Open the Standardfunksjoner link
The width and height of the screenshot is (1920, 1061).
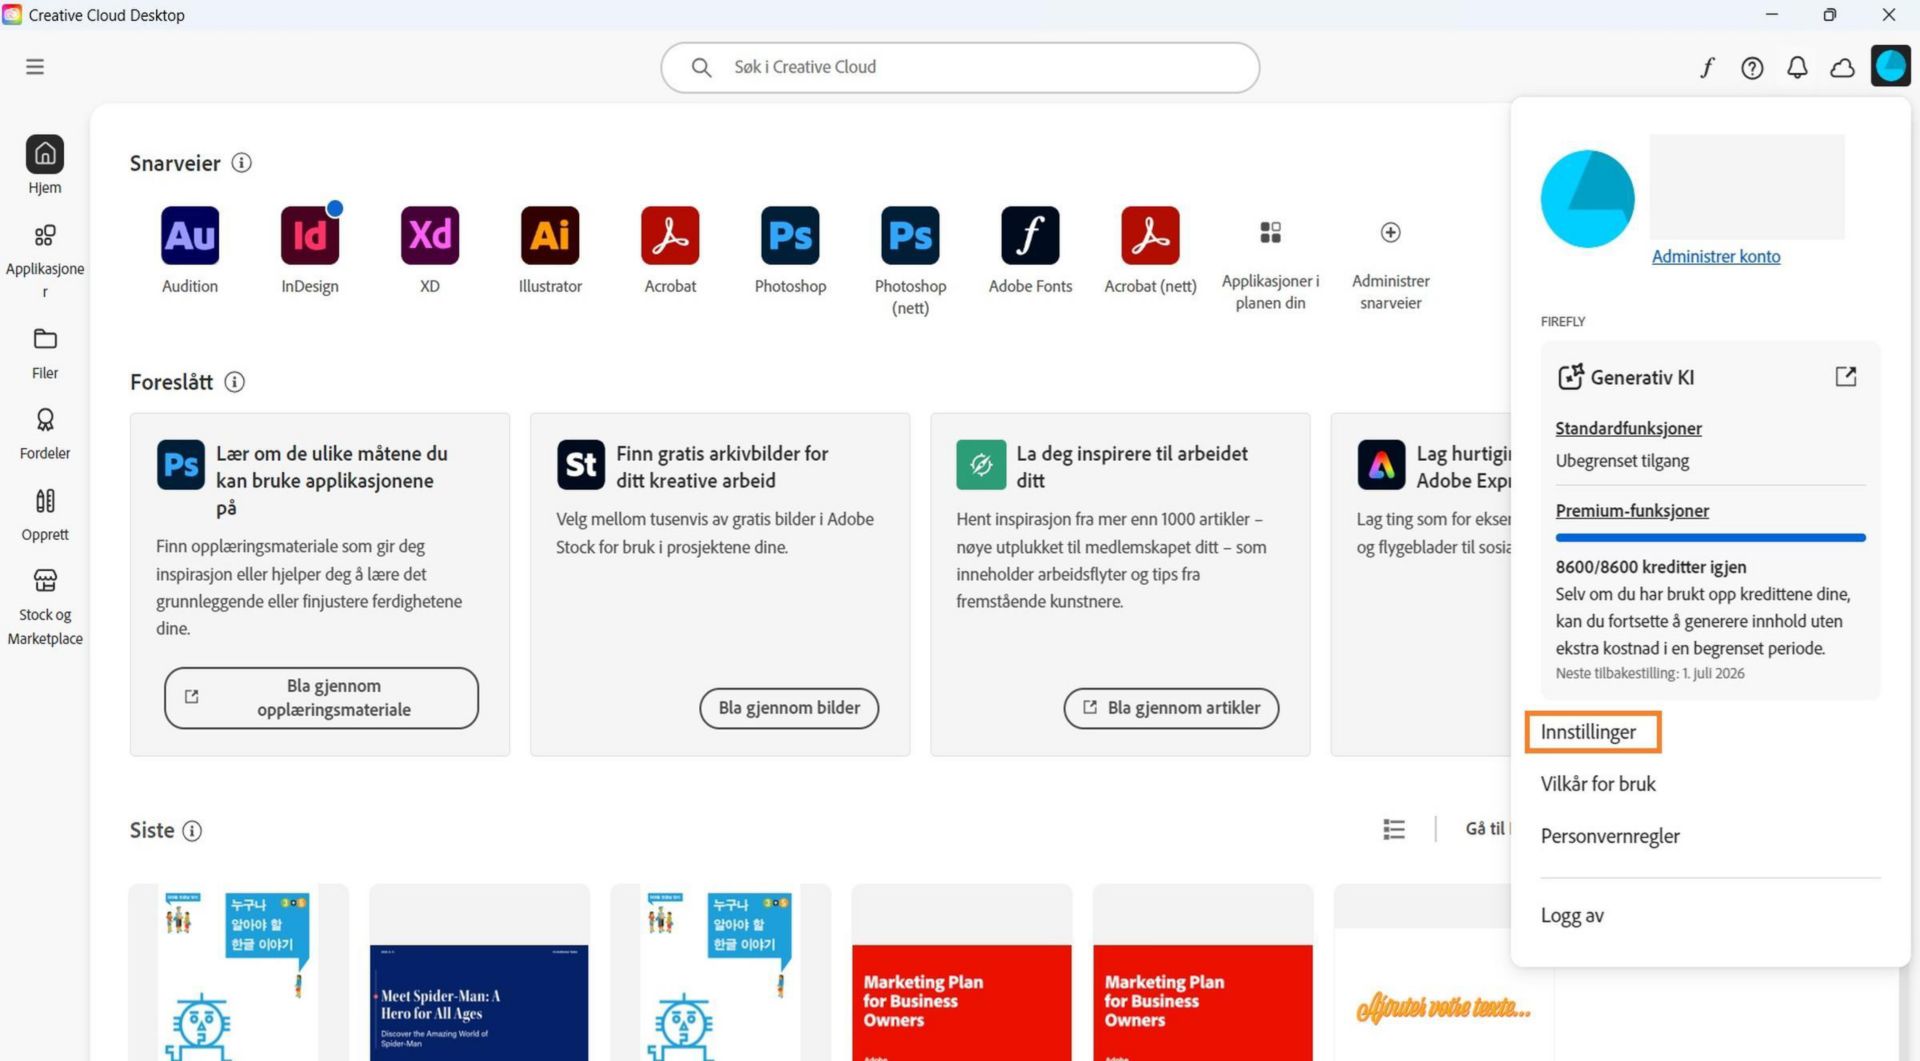point(1628,429)
